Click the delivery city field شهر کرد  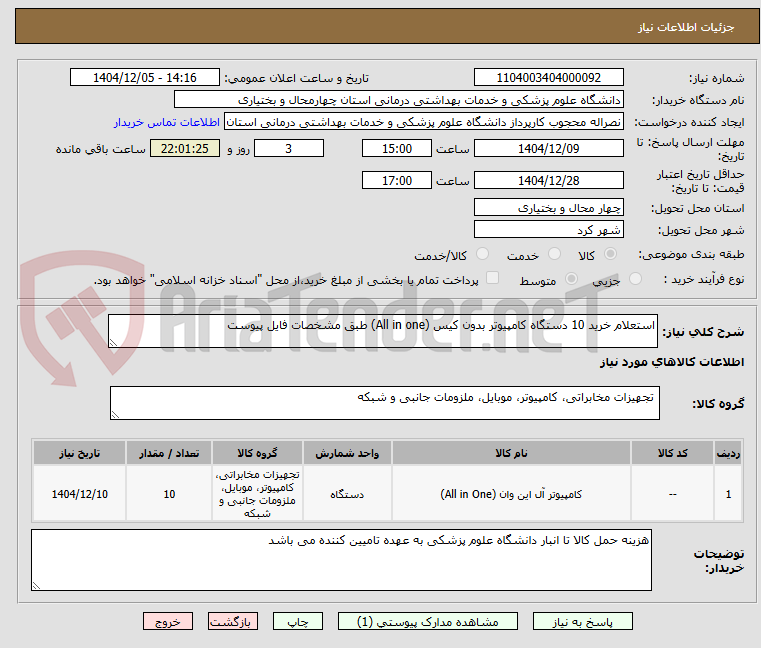click(548, 230)
